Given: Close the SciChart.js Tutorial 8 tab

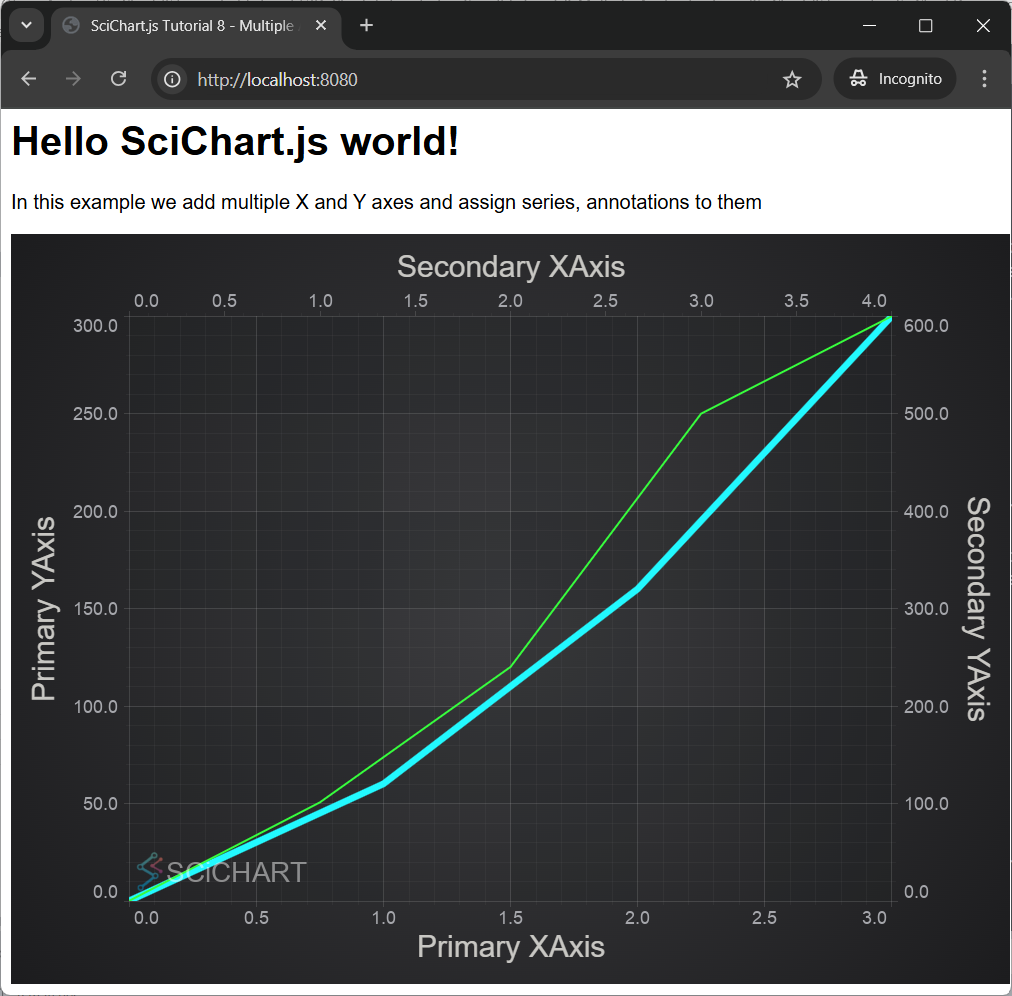Looking at the screenshot, I should (321, 26).
